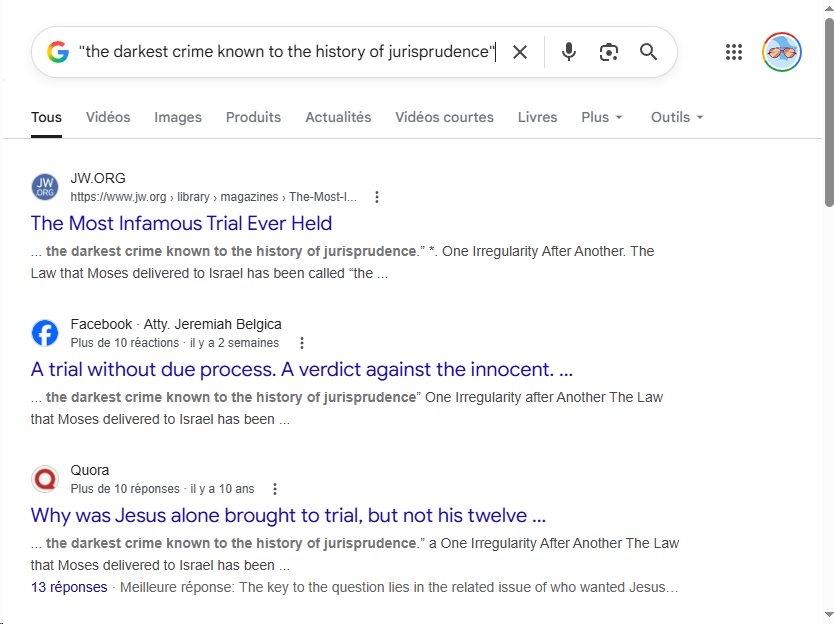834x624 pixels.
Task: Click the 13 réponses link
Action: click(x=69, y=587)
